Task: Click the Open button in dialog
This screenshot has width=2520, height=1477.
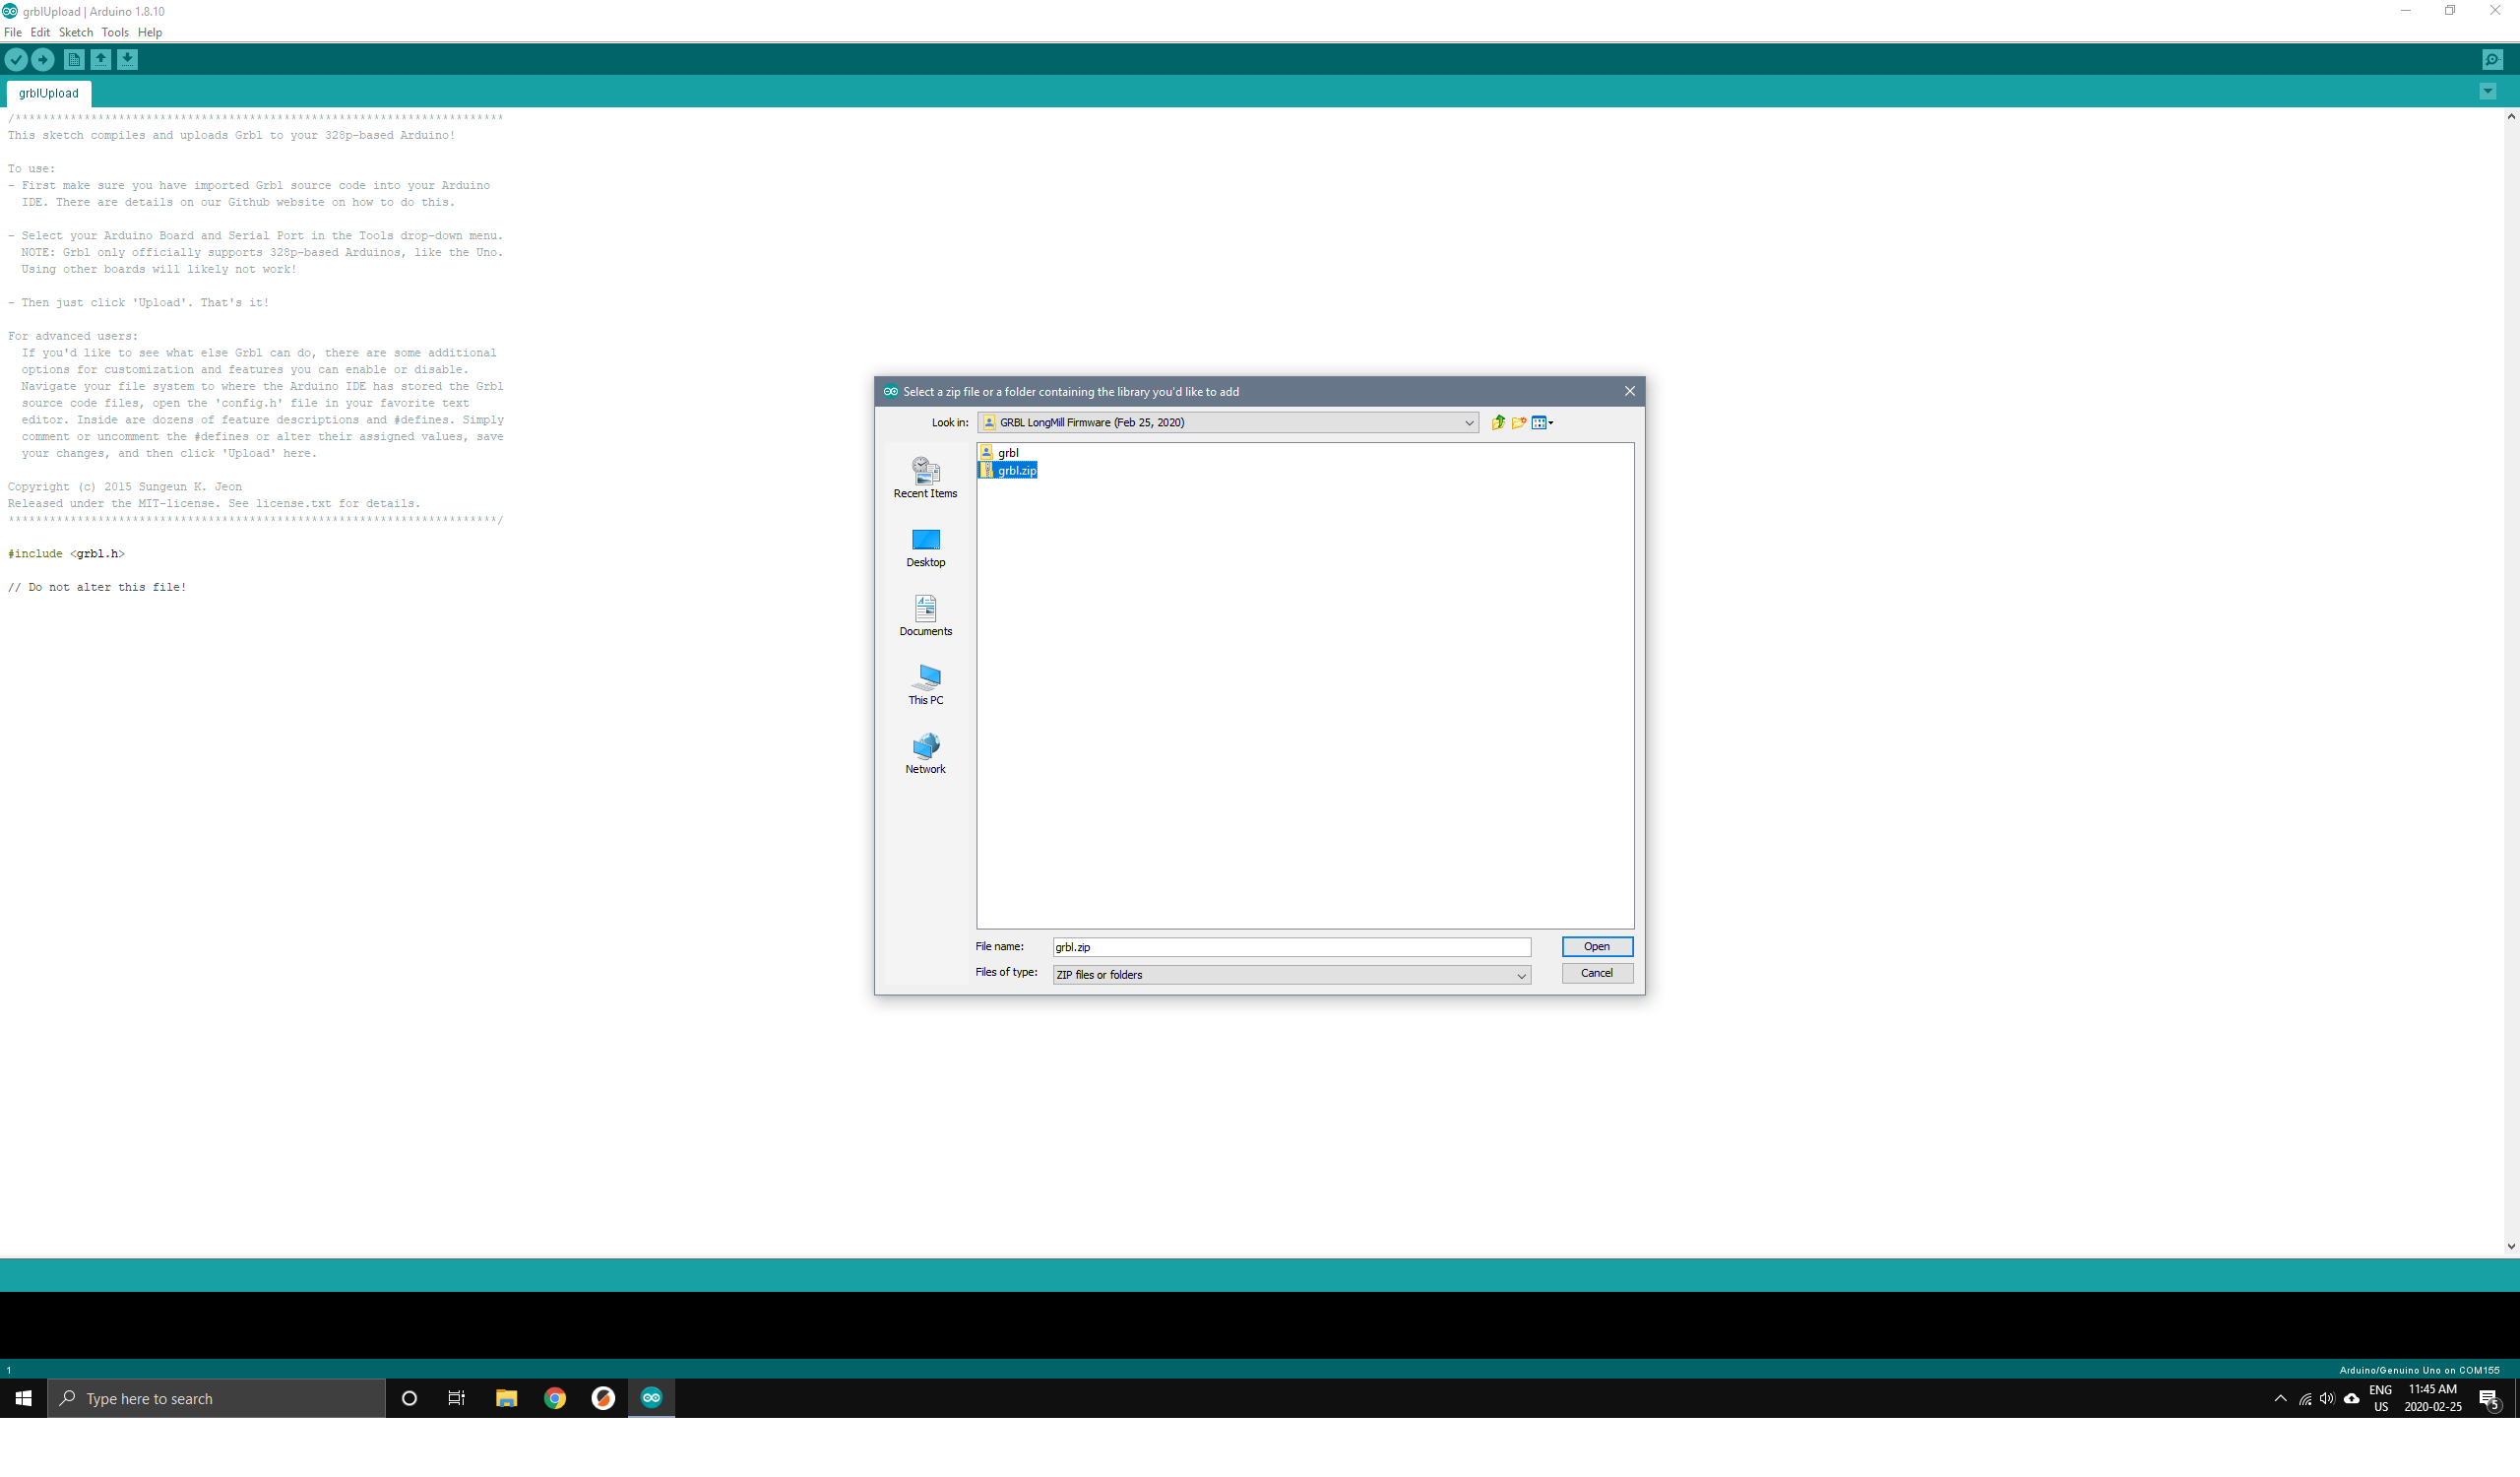Action: pos(1597,947)
